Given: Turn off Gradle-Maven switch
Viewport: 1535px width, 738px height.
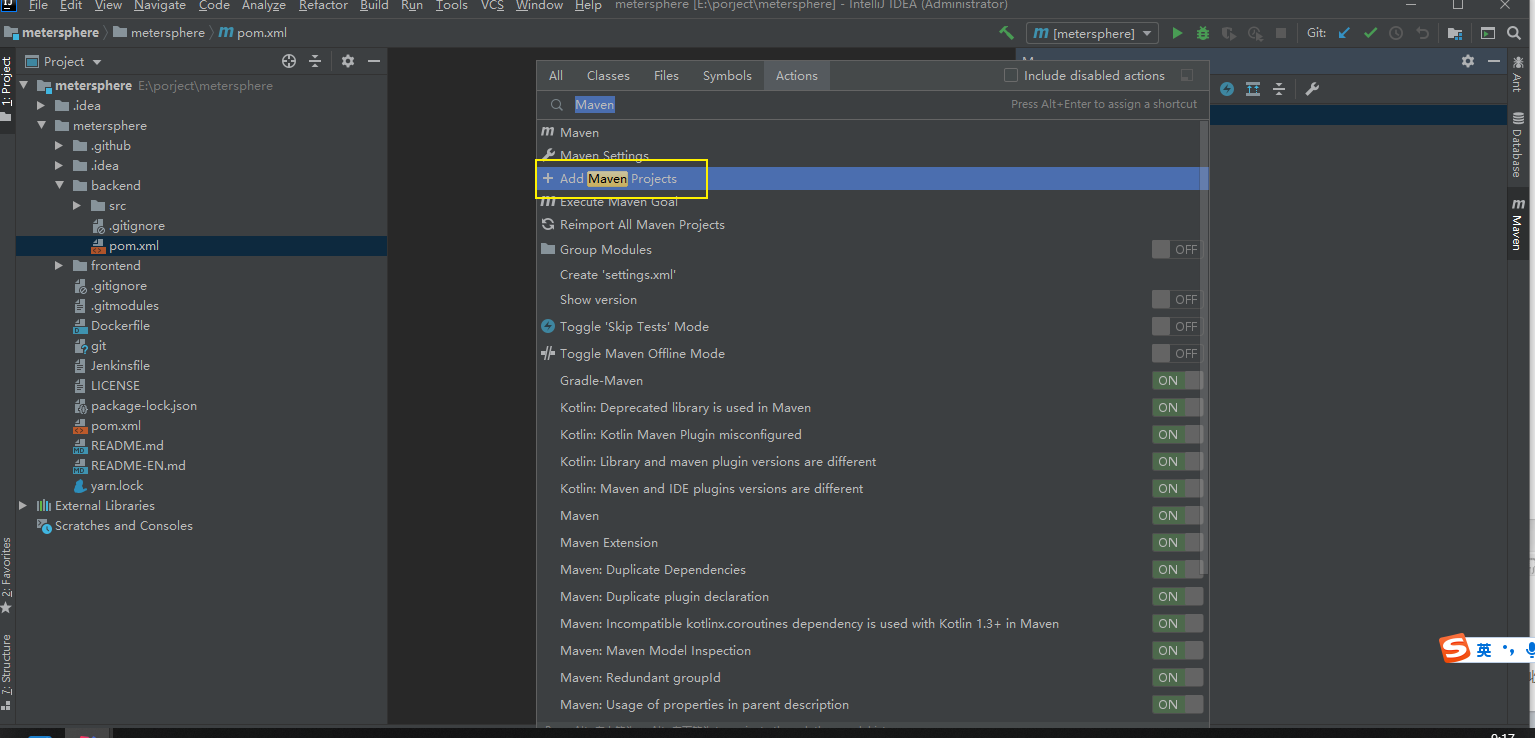Looking at the screenshot, I should (x=1177, y=381).
